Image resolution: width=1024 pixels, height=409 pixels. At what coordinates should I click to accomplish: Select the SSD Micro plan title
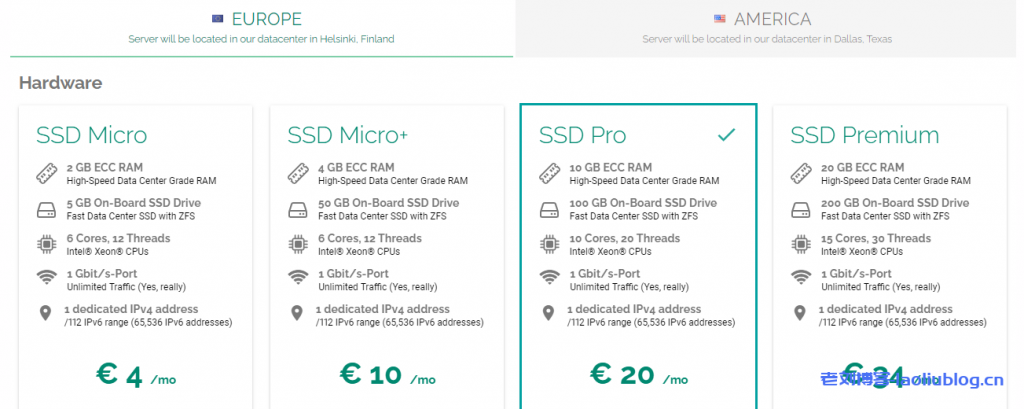click(x=92, y=135)
